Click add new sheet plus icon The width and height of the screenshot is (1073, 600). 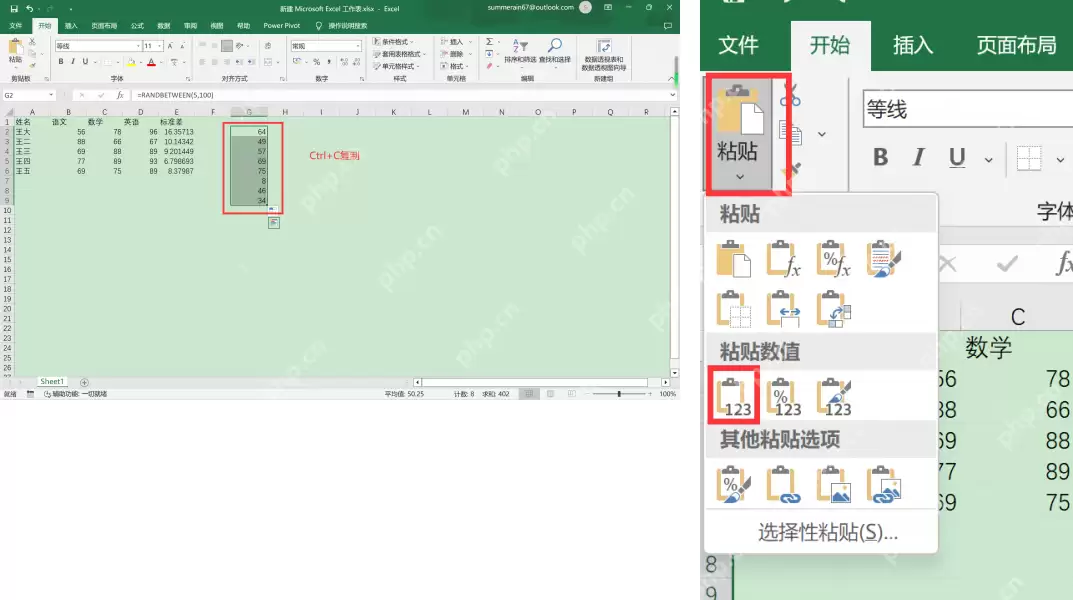click(x=84, y=382)
